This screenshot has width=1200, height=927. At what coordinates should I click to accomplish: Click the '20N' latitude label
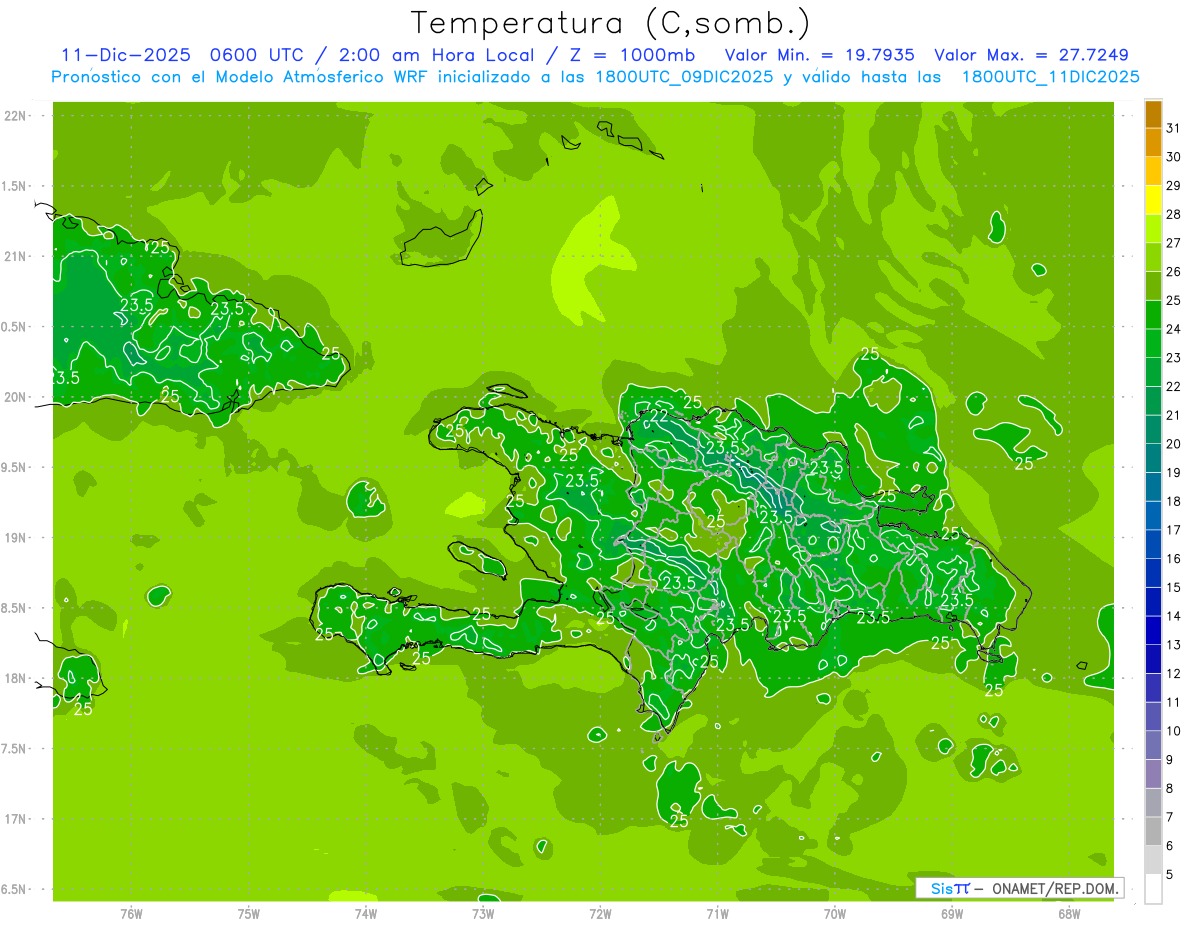(x=14, y=397)
